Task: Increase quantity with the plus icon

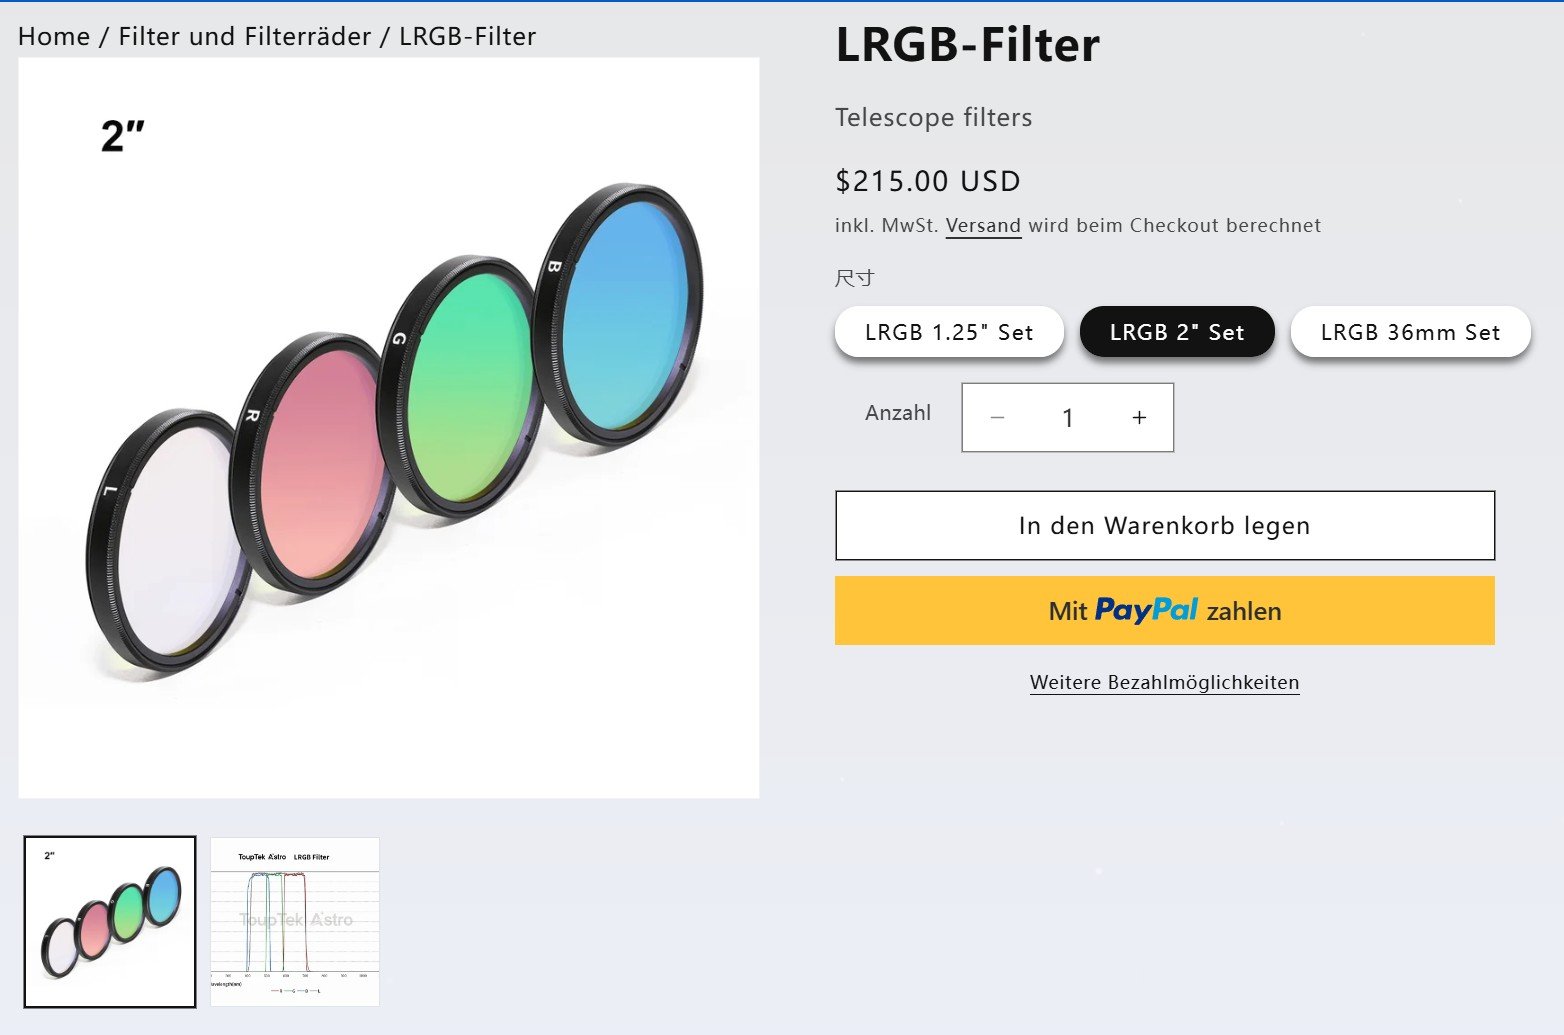Action: pyautogui.click(x=1139, y=418)
